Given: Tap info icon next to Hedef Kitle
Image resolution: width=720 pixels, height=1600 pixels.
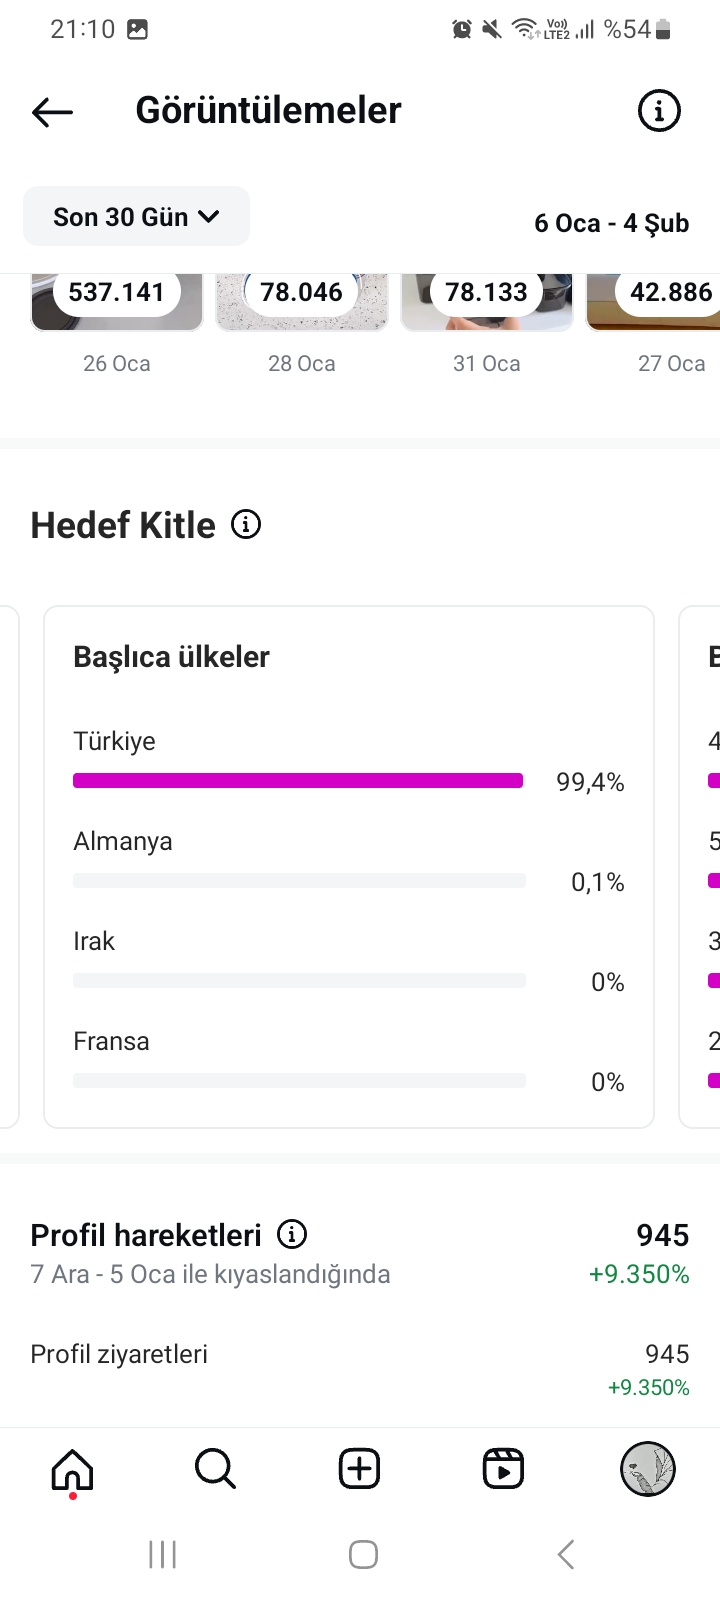Looking at the screenshot, I should point(246,524).
